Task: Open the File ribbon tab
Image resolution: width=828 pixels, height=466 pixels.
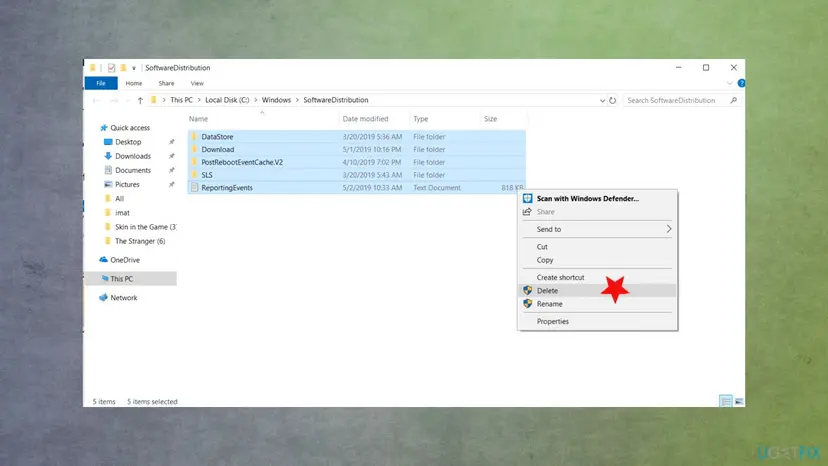Action: [101, 83]
